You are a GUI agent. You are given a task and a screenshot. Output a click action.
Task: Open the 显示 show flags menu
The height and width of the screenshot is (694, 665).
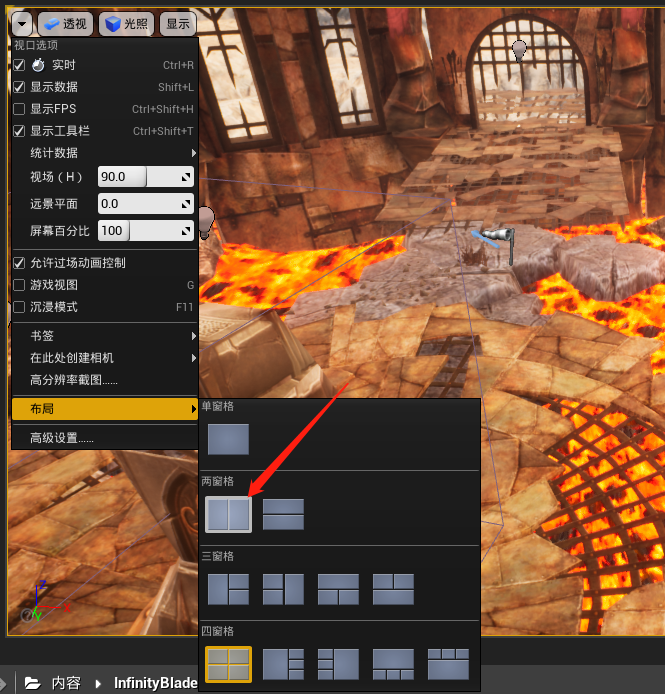click(x=178, y=23)
